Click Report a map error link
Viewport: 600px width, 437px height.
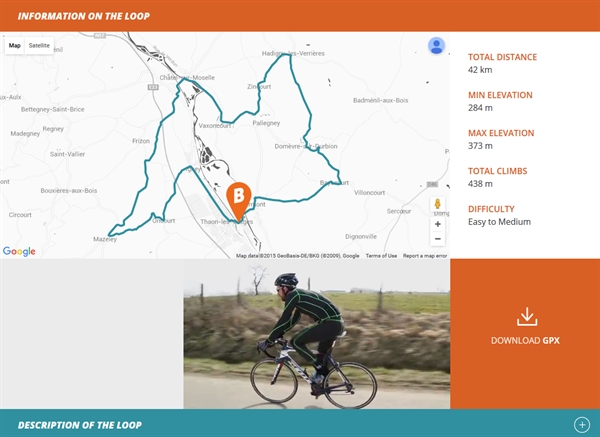click(x=425, y=256)
